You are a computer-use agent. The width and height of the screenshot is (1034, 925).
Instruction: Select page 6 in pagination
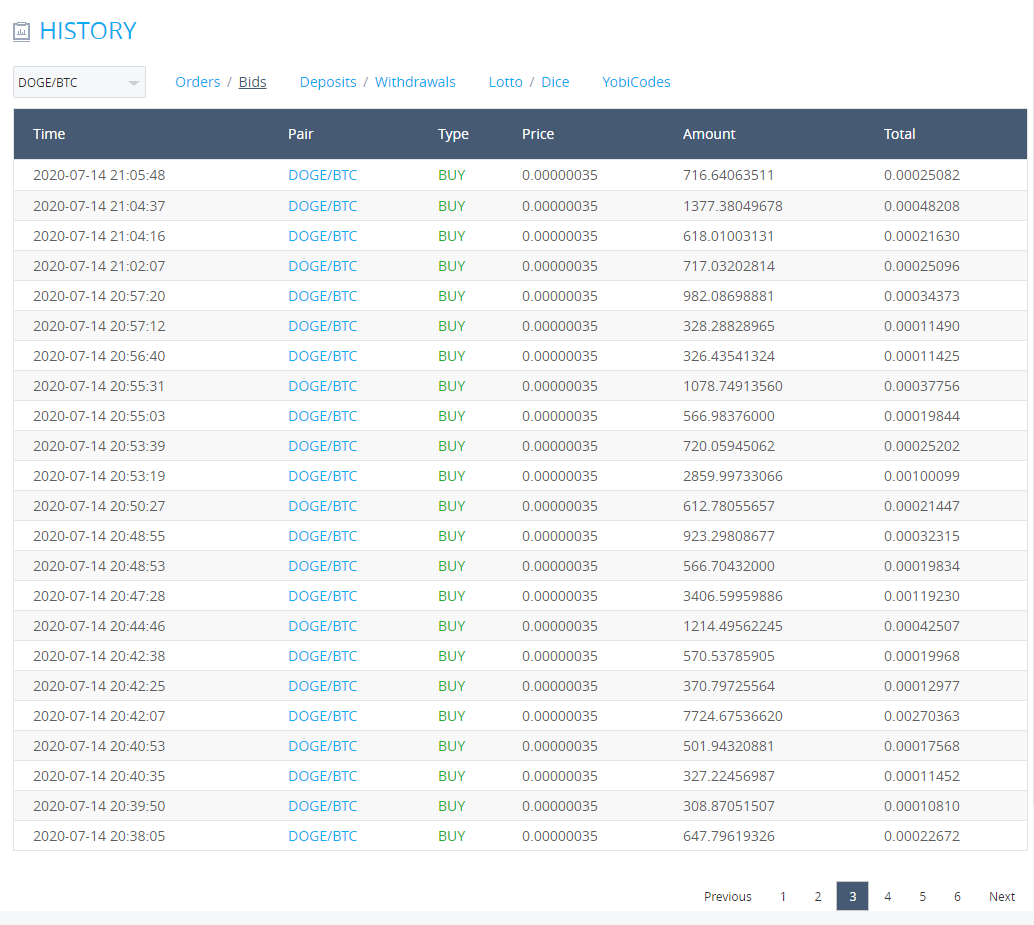(x=957, y=896)
